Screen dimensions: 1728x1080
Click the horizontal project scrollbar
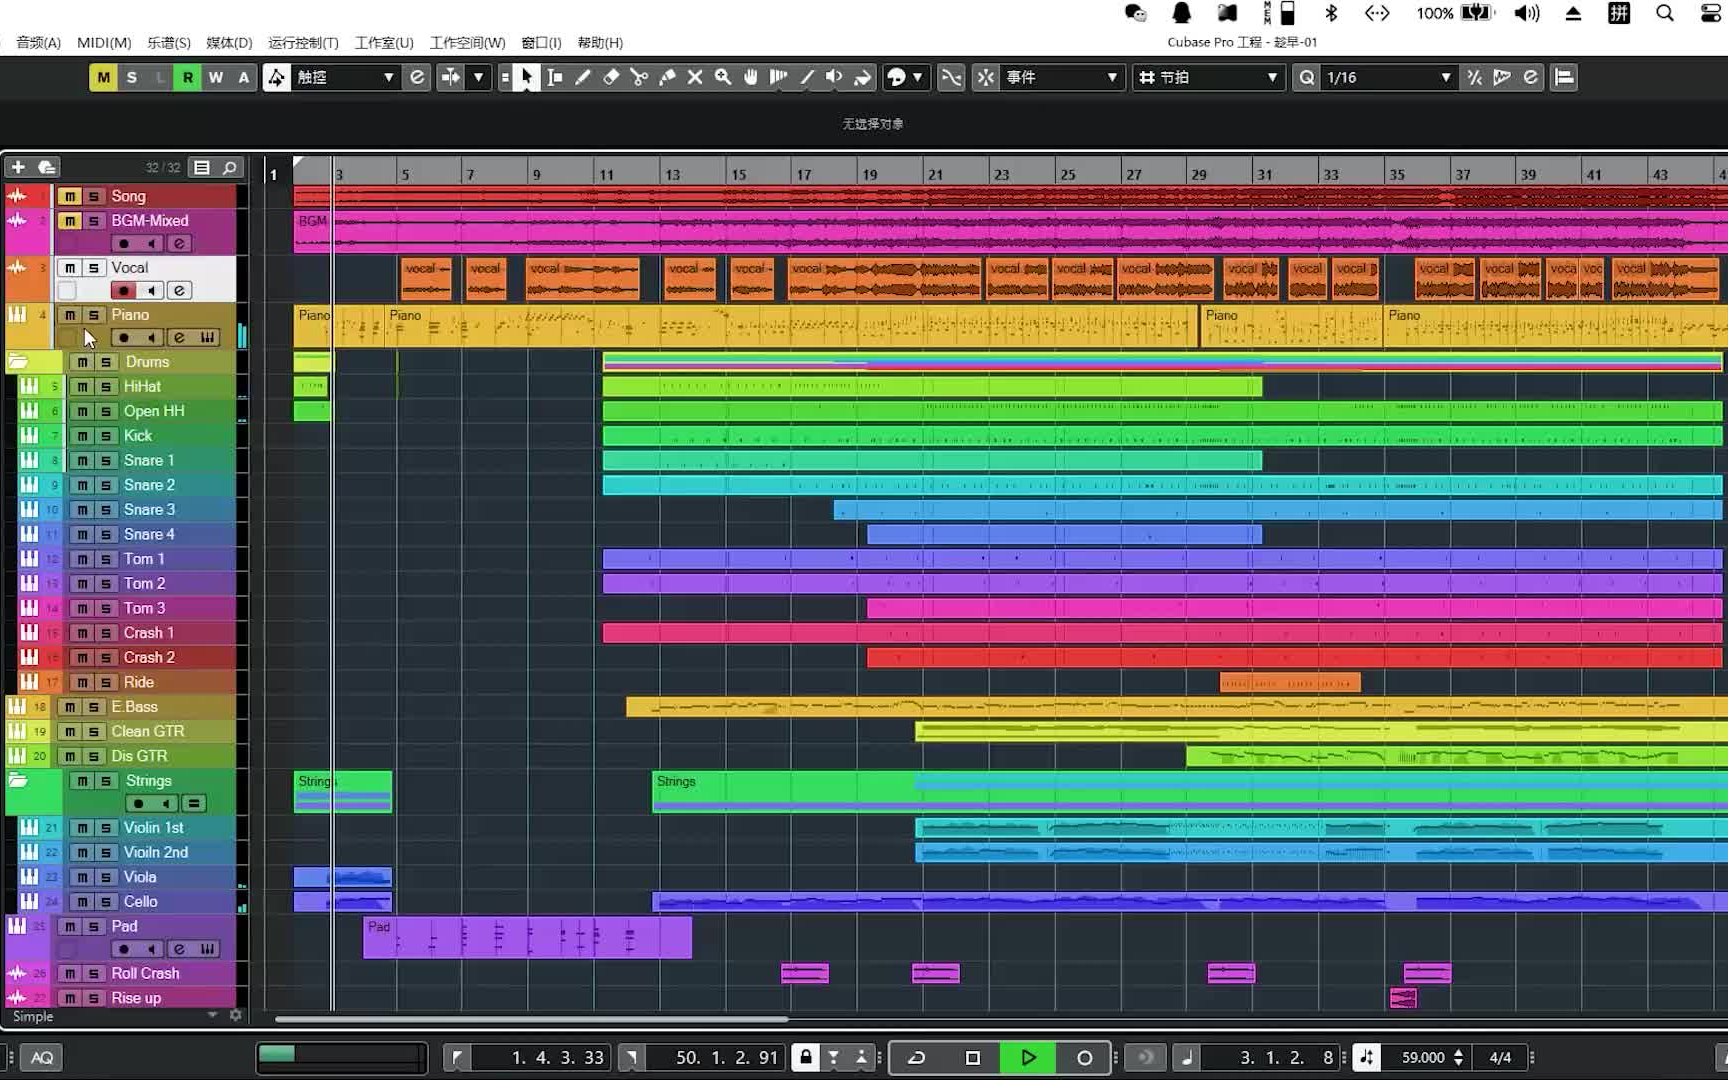(x=531, y=1019)
